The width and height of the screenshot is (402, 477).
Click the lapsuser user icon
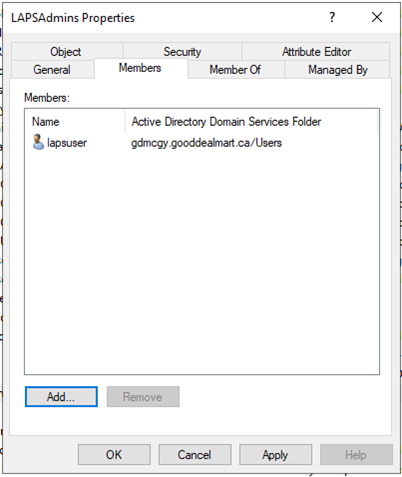click(38, 142)
